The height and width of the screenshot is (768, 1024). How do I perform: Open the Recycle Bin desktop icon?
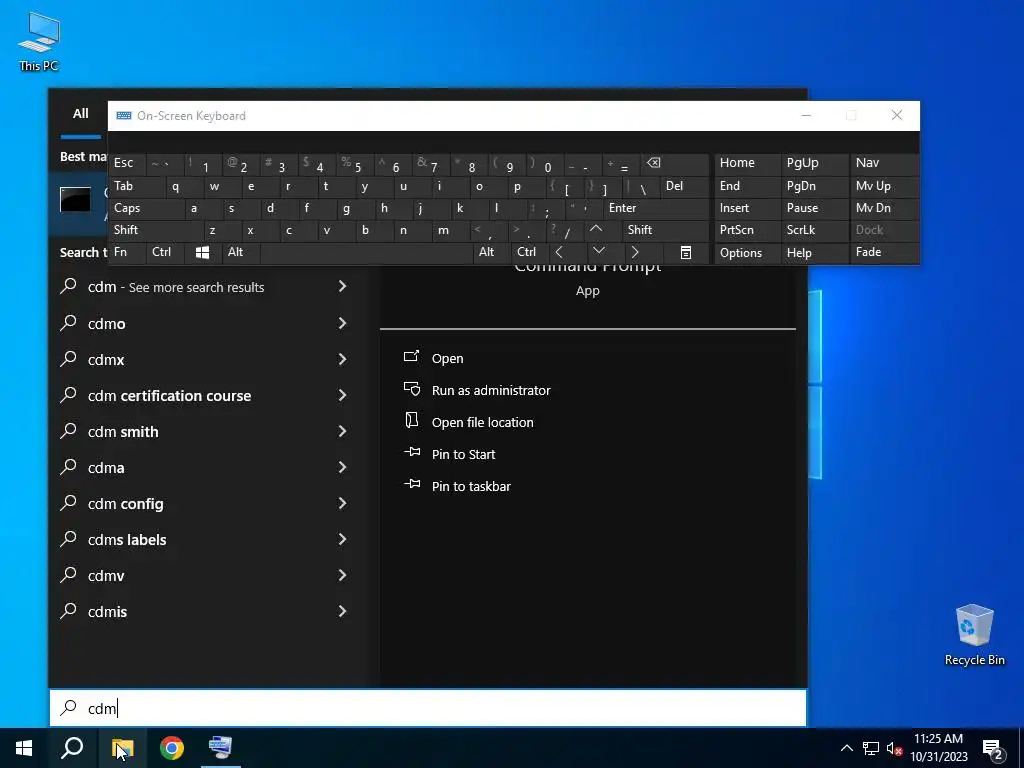coord(974,635)
